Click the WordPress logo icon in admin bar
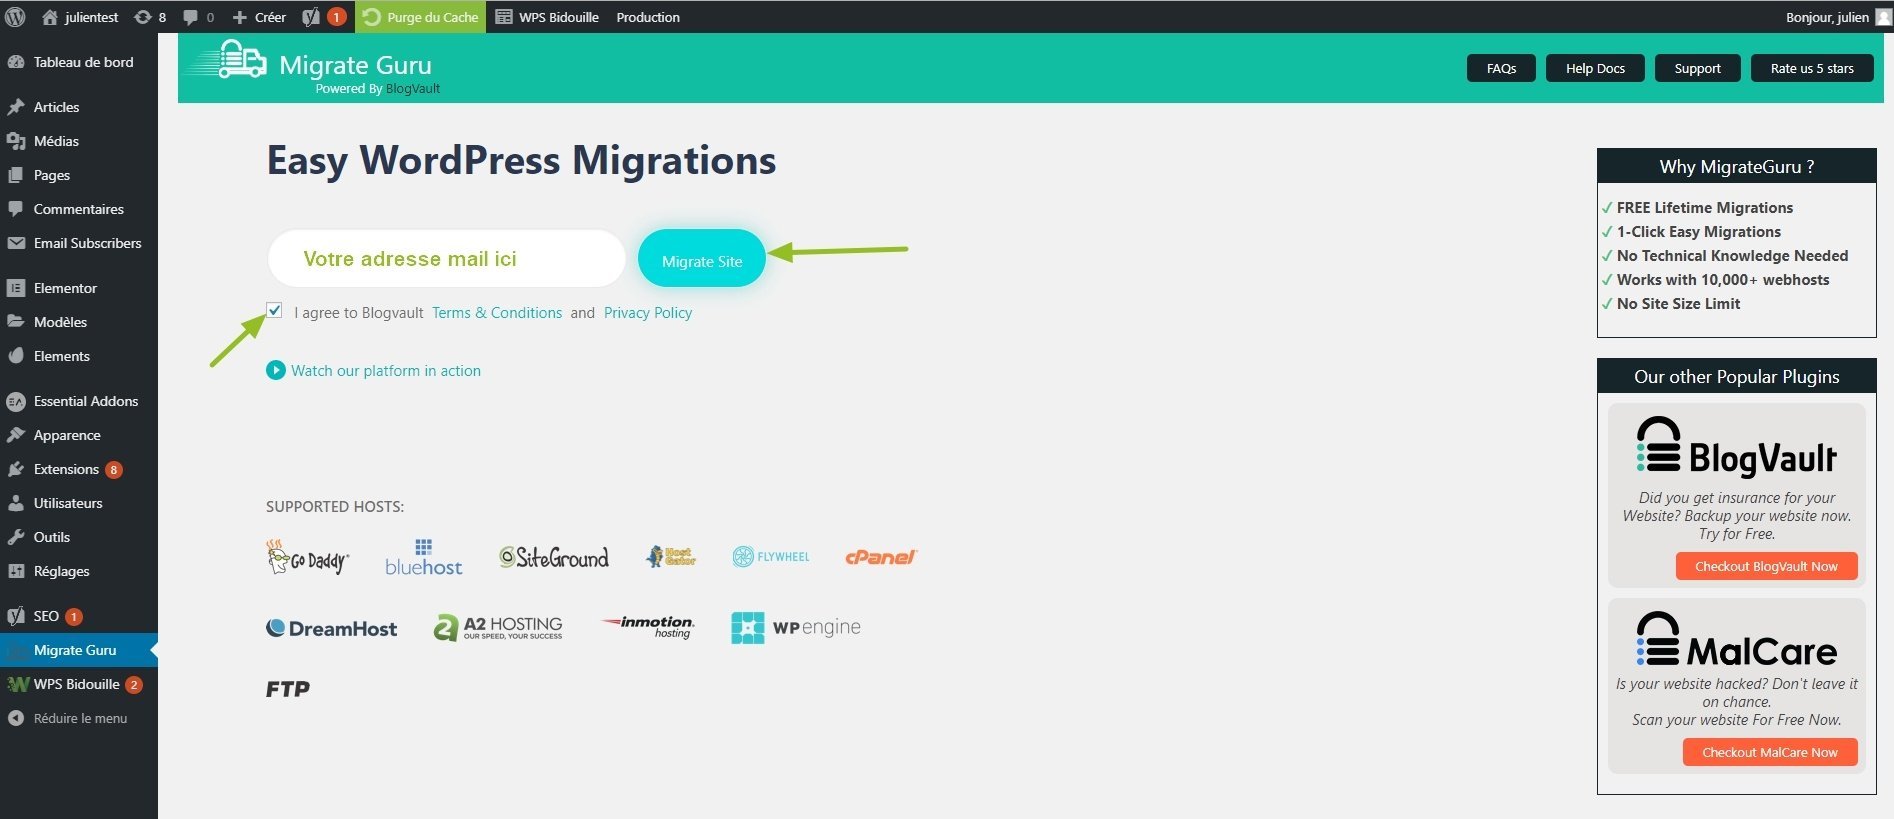Viewport: 1894px width, 819px height. pyautogui.click(x=15, y=17)
